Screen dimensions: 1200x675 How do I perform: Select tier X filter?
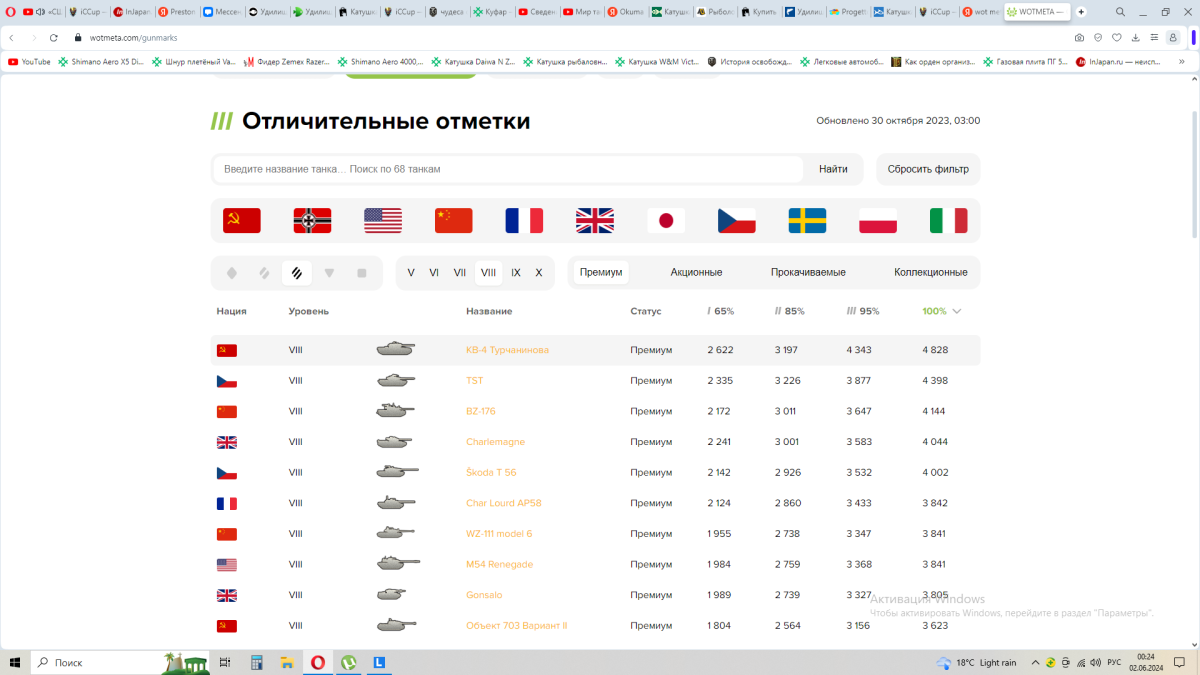[x=539, y=272]
